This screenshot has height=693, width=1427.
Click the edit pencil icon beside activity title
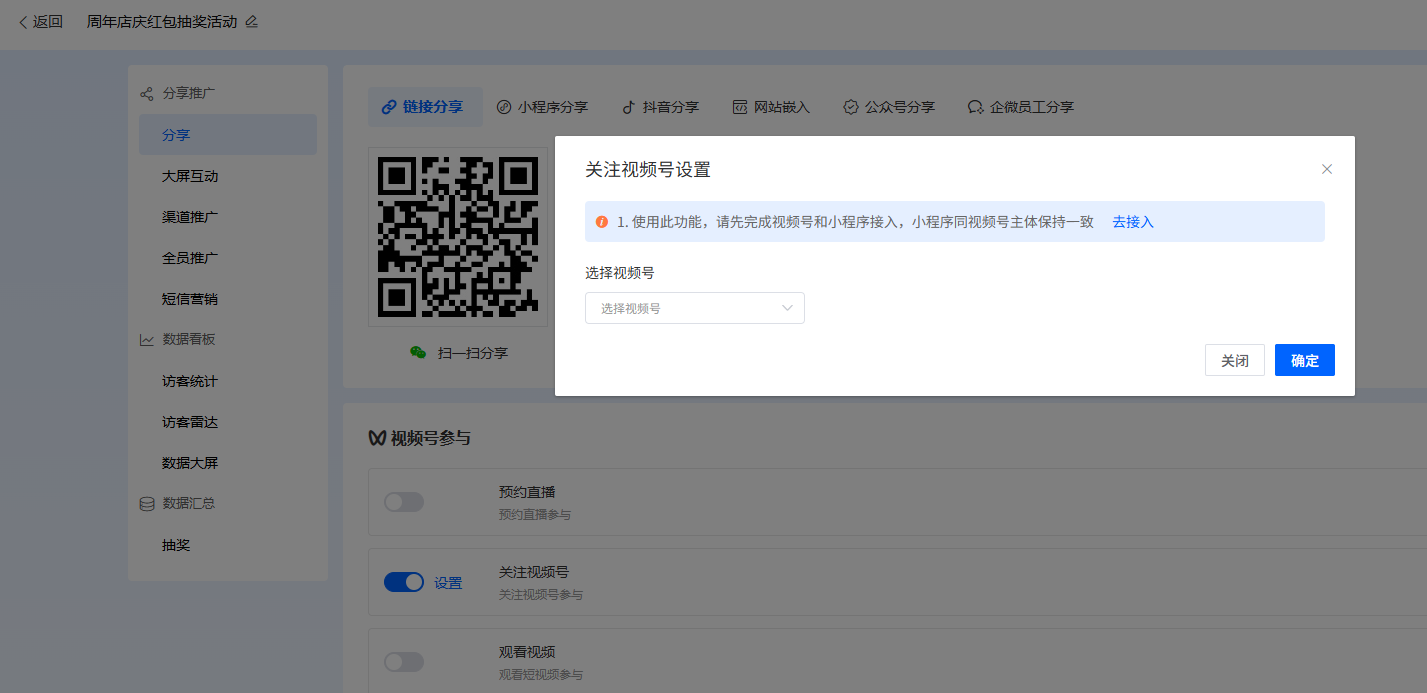pyautogui.click(x=251, y=21)
